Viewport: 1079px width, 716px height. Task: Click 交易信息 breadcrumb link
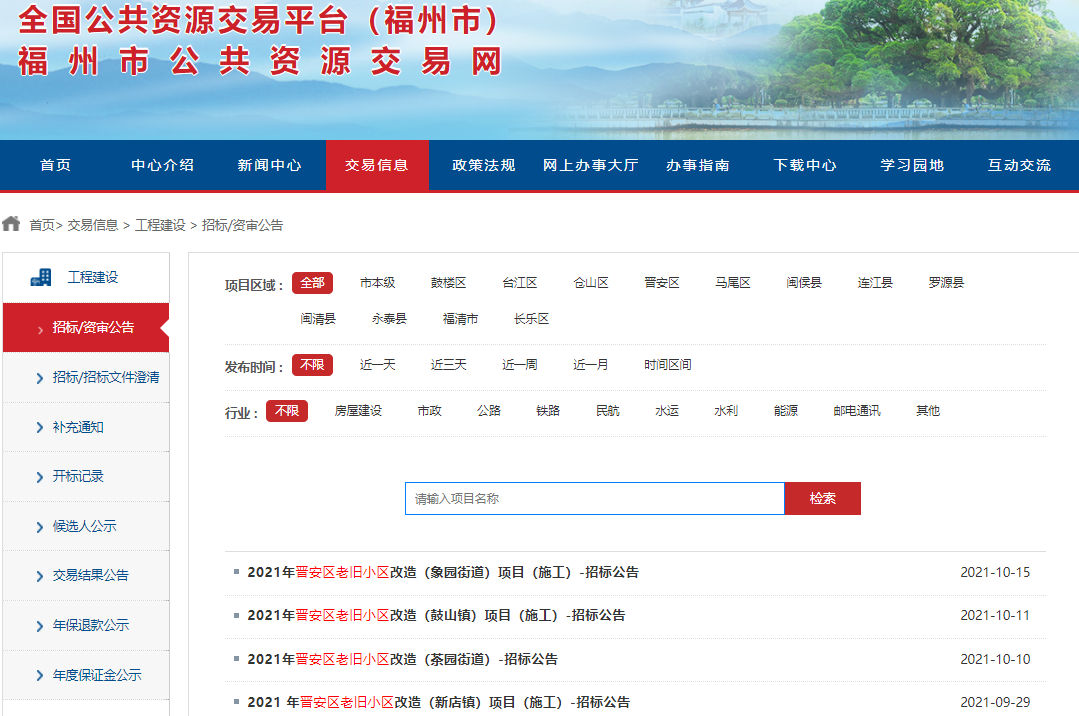click(93, 225)
